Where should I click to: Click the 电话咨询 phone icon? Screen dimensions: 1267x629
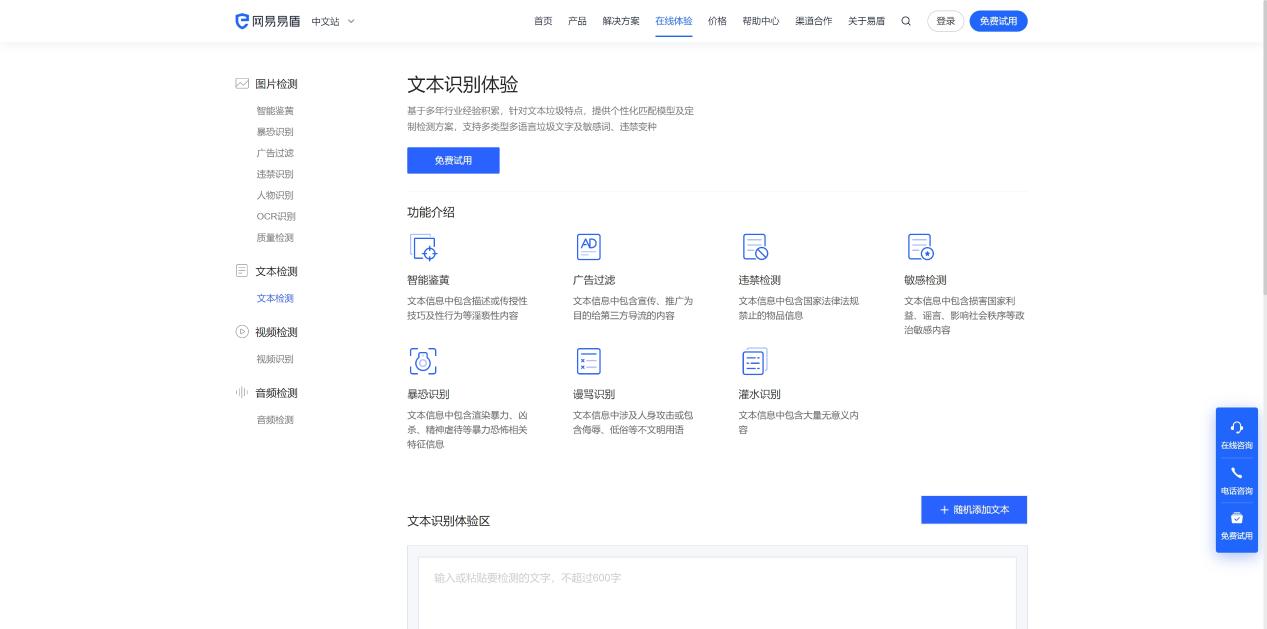1237,473
